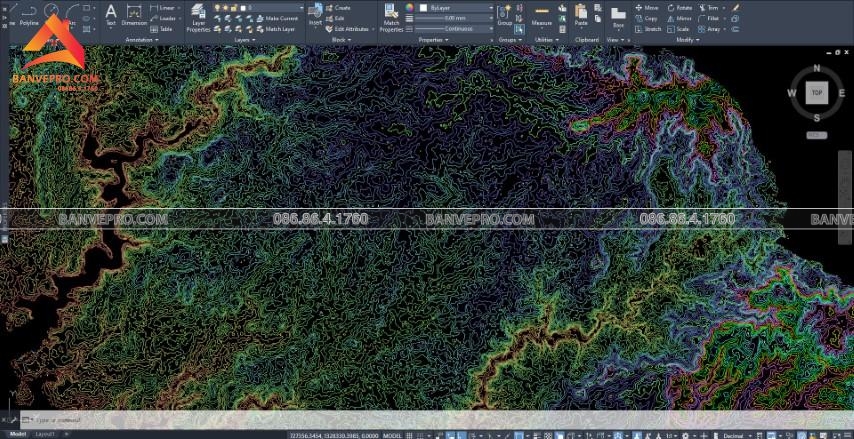Switch to the Layout1 tab
The height and width of the screenshot is (439, 854).
[x=45, y=434]
